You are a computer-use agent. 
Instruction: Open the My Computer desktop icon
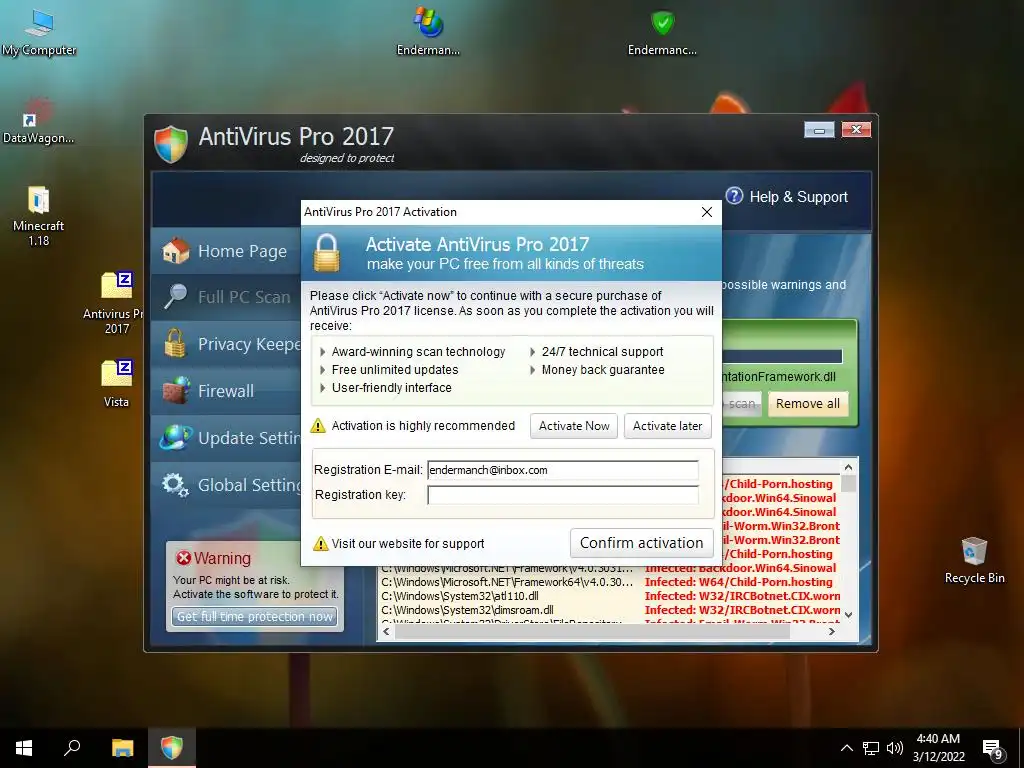[39, 33]
